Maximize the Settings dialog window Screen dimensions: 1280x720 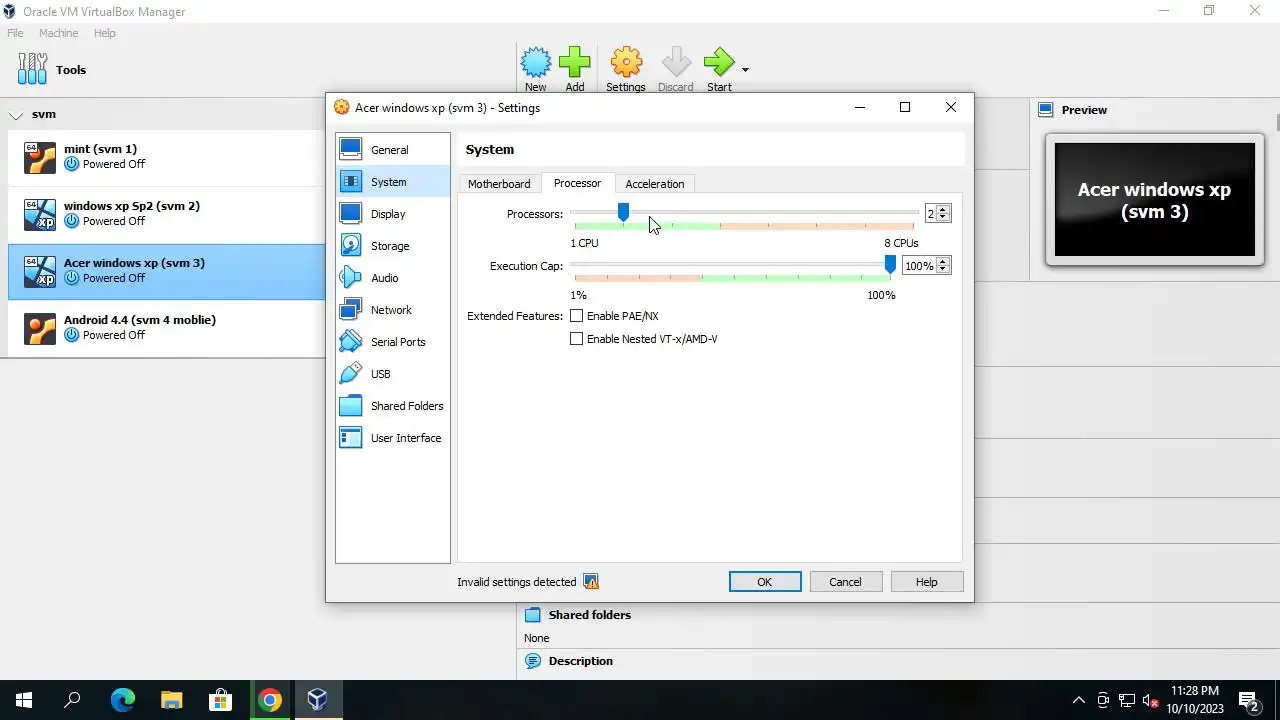pyautogui.click(x=905, y=107)
